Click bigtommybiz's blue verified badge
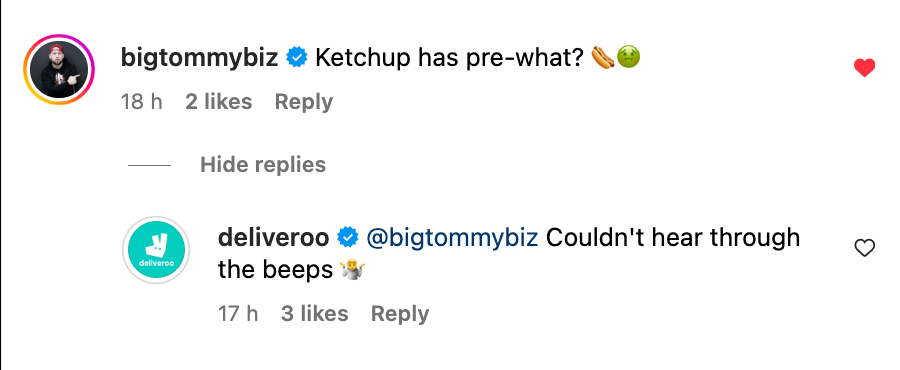The height and width of the screenshot is (370, 900). tap(297, 58)
